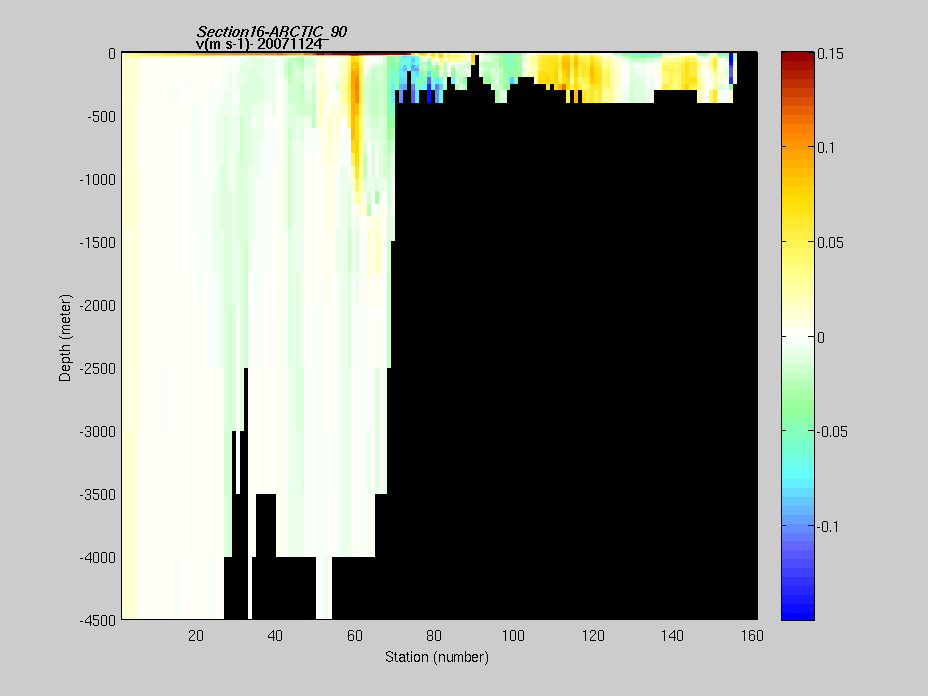Image resolution: width=928 pixels, height=696 pixels.
Task: Click the colorbar label 0.05
Action: coord(830,243)
